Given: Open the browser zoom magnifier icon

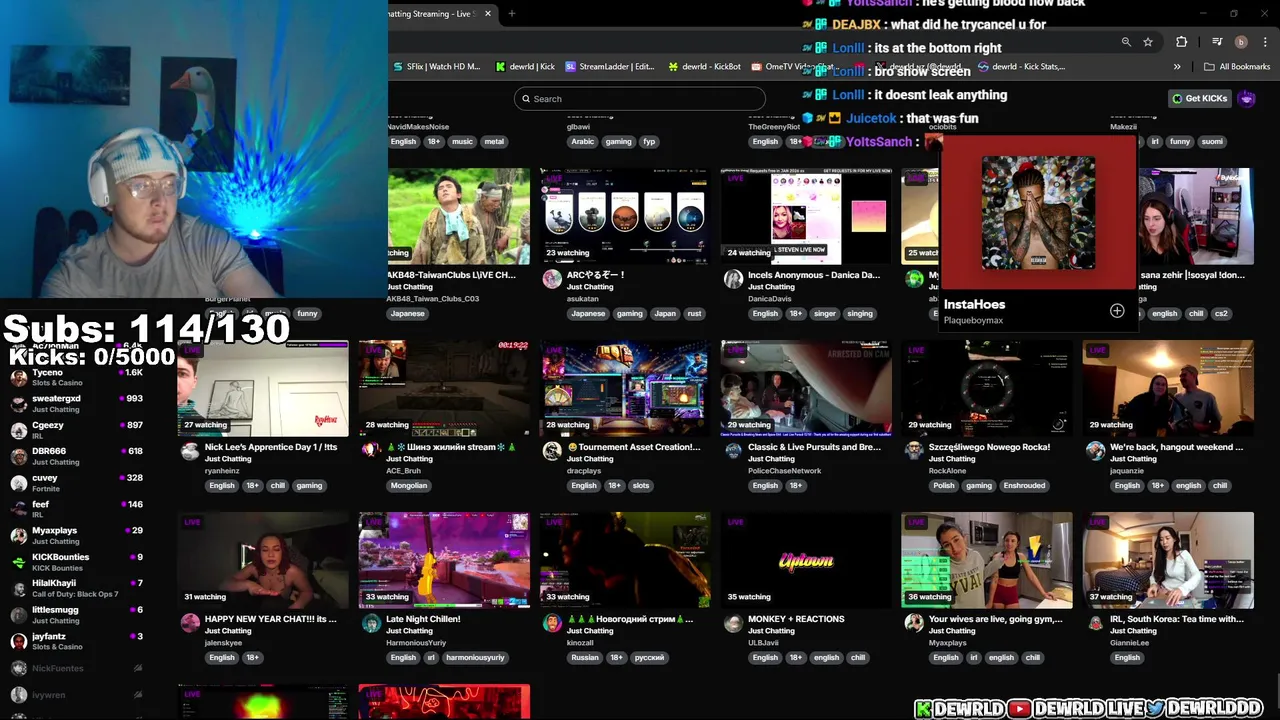Looking at the screenshot, I should pyautogui.click(x=1126, y=42).
